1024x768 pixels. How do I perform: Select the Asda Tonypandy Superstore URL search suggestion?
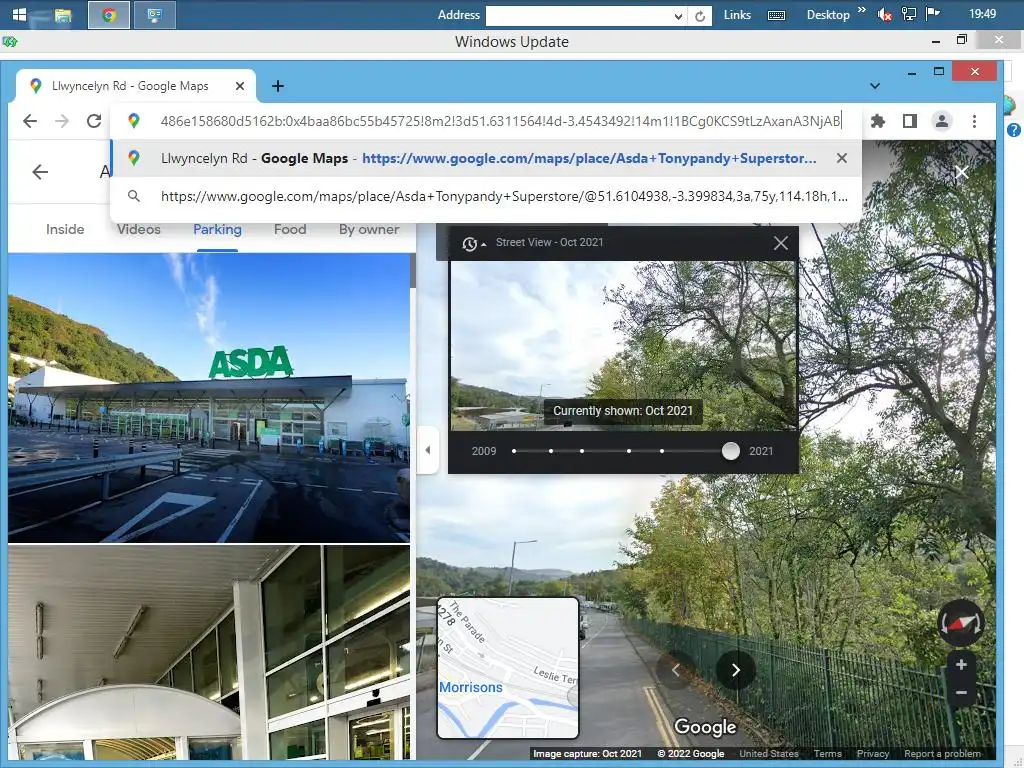click(487, 196)
